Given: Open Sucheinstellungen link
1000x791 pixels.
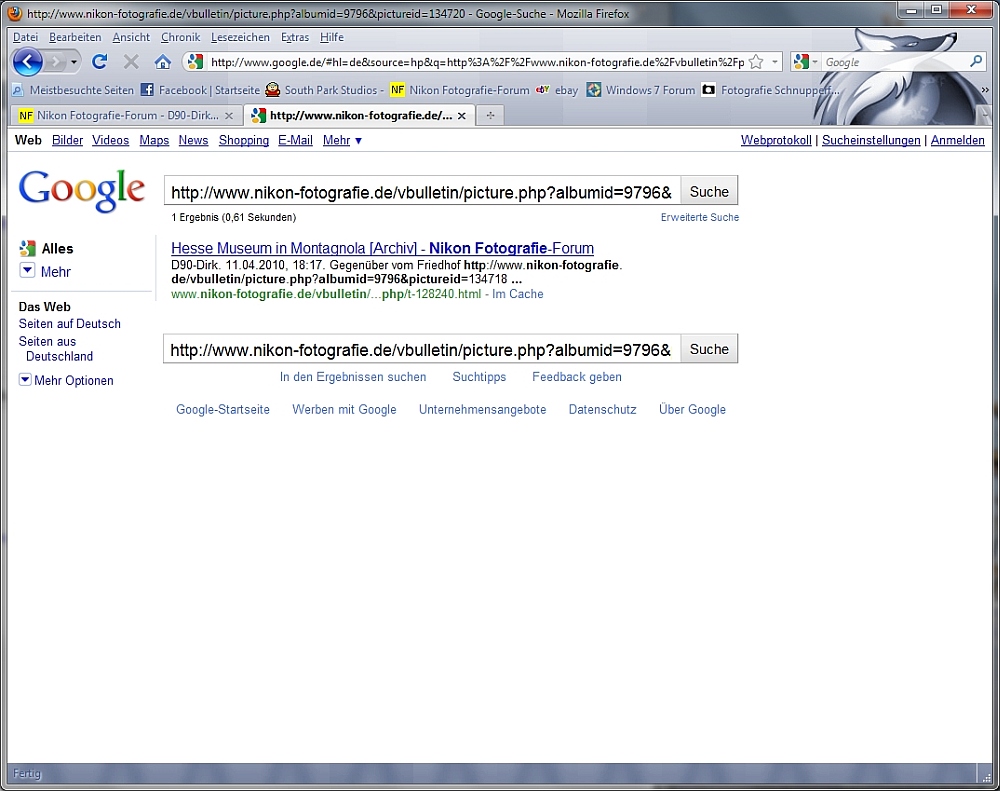Looking at the screenshot, I should (x=871, y=140).
